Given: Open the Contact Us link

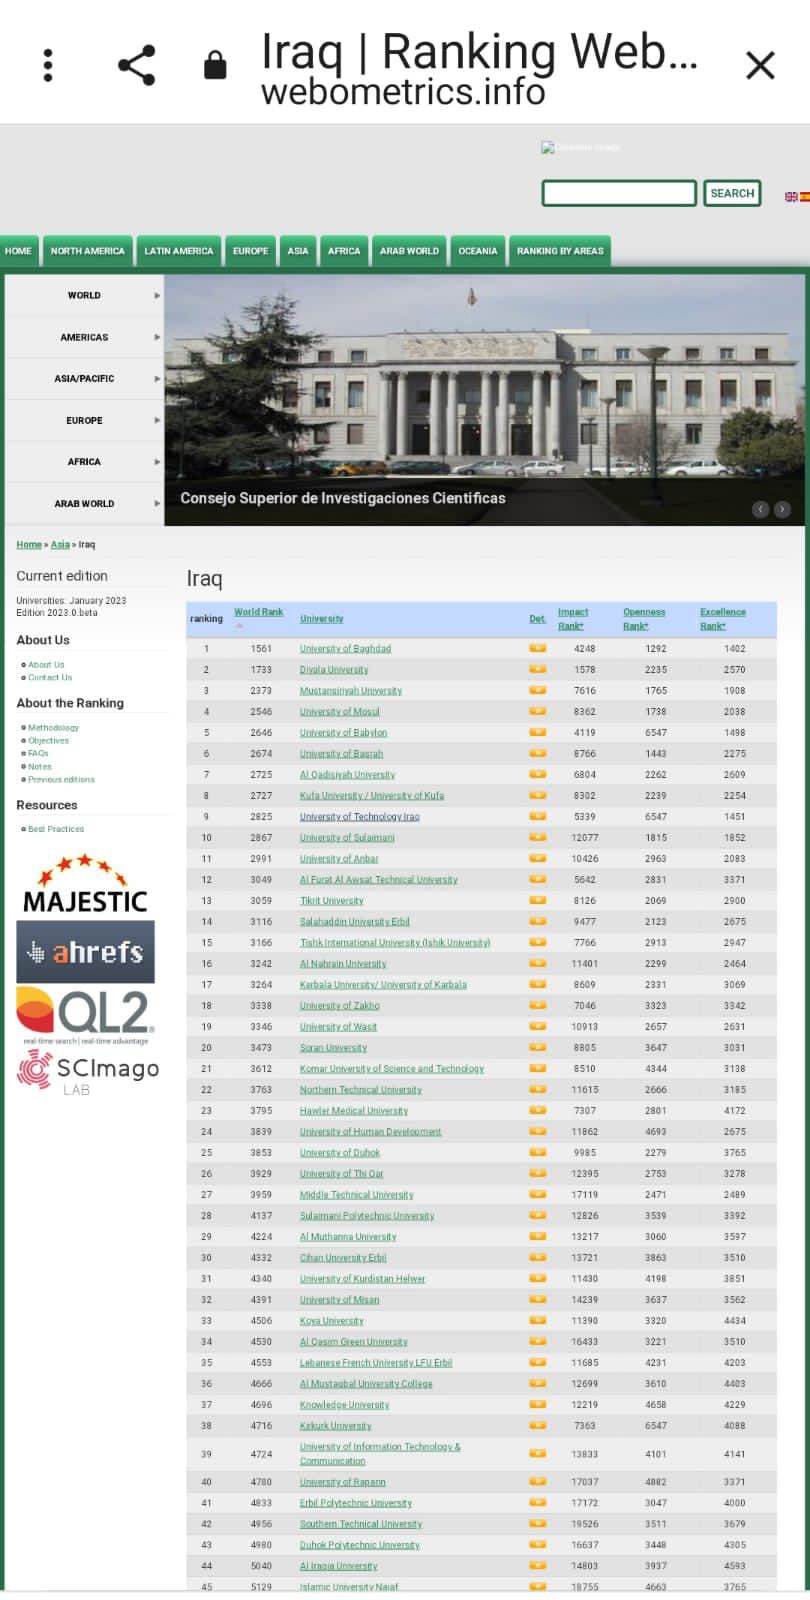Looking at the screenshot, I should [x=50, y=677].
